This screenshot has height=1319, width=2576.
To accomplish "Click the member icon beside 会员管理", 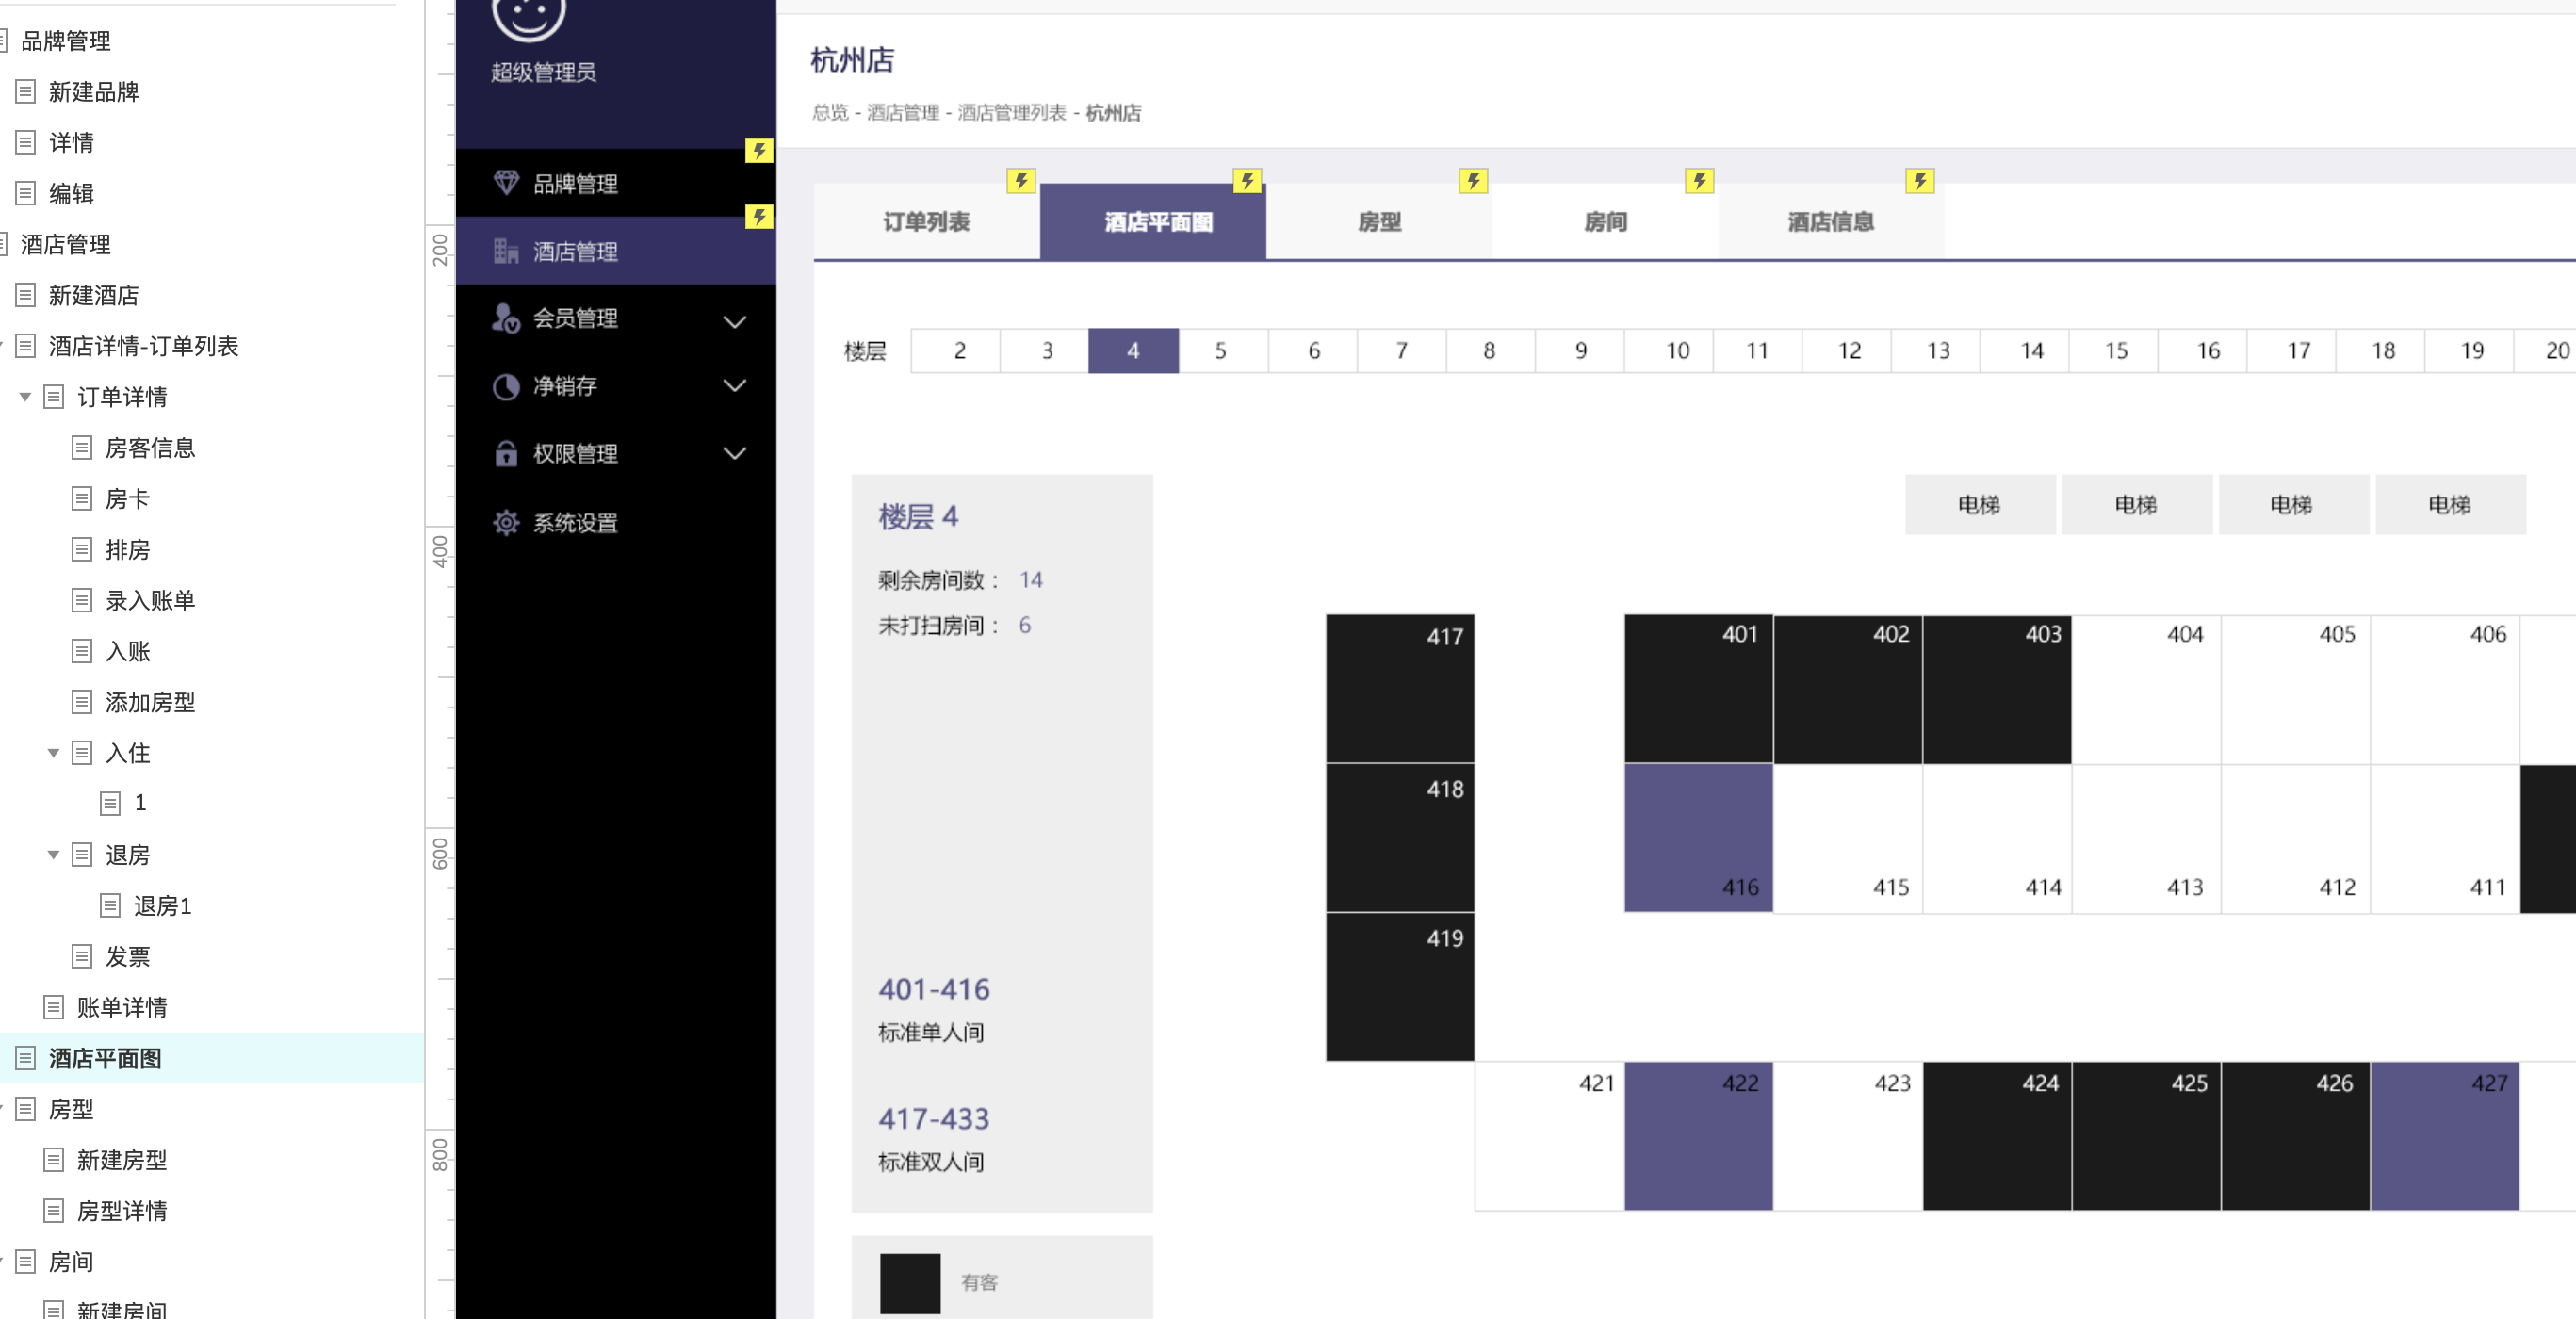I will (x=506, y=318).
